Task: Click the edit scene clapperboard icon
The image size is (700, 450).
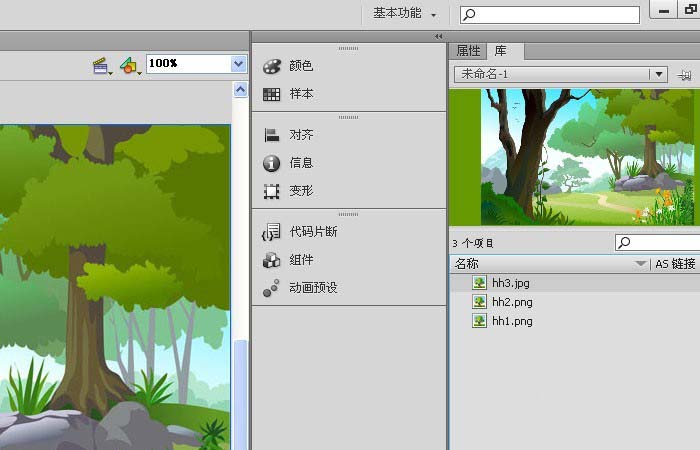Action: coord(102,66)
